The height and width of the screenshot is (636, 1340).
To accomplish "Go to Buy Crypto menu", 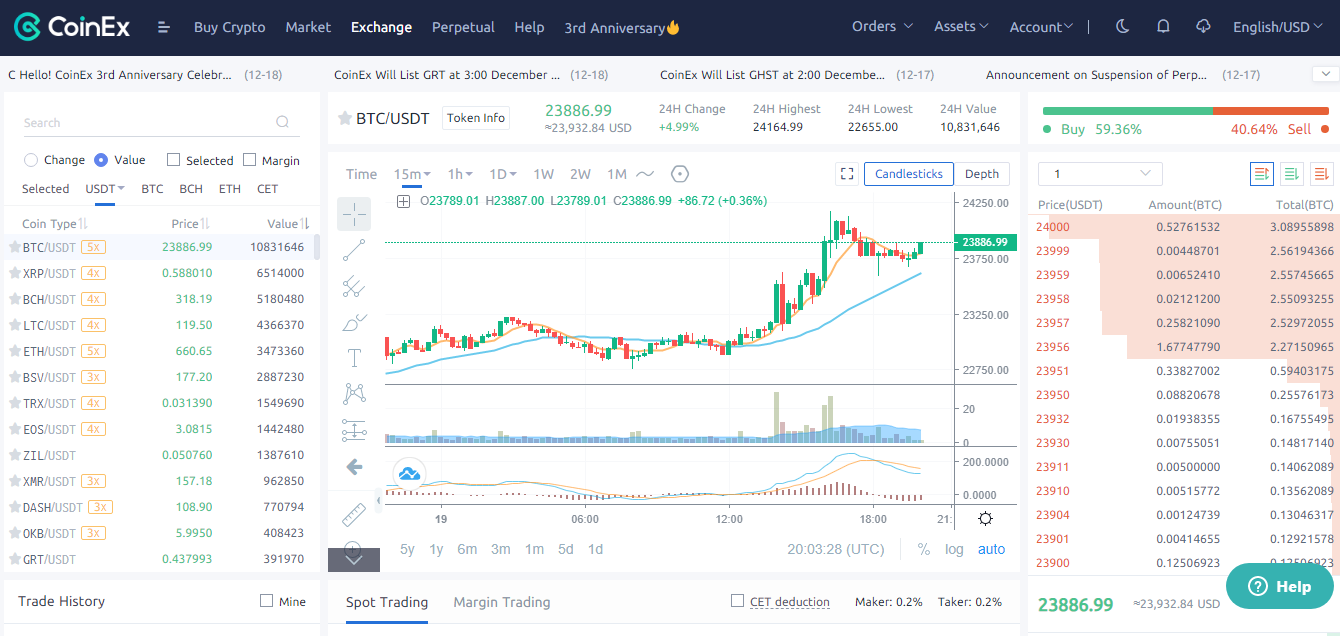I will pos(230,27).
